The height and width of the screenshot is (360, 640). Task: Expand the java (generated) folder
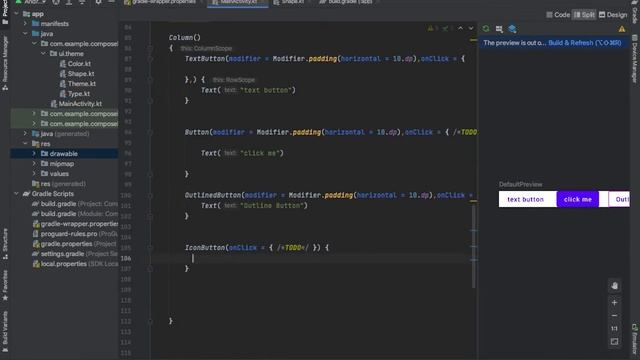[x=25, y=133]
